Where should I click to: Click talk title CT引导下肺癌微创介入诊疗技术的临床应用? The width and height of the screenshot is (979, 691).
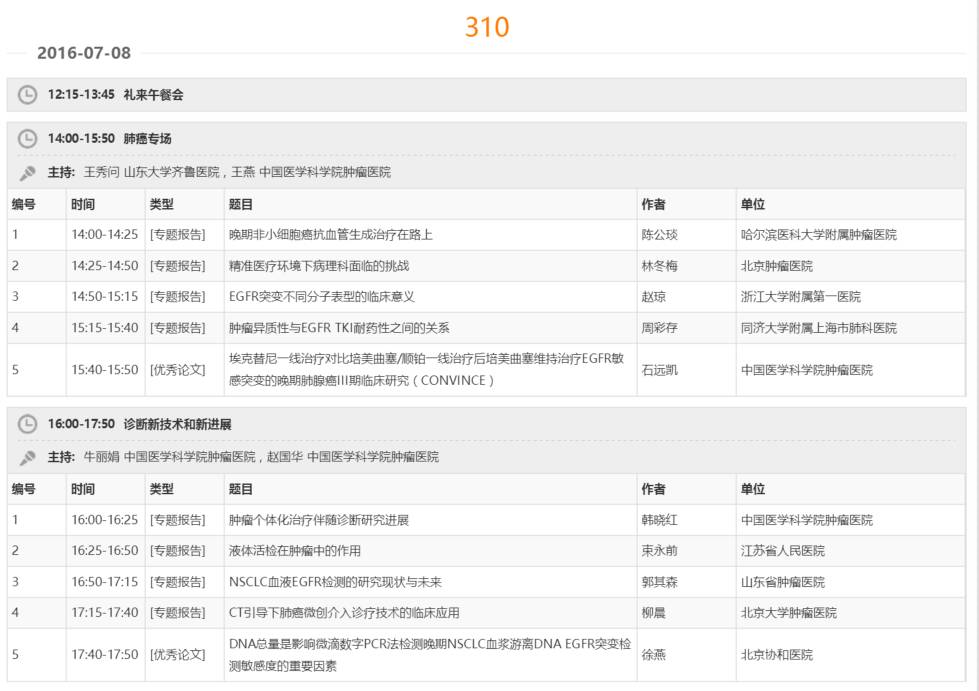coord(344,612)
